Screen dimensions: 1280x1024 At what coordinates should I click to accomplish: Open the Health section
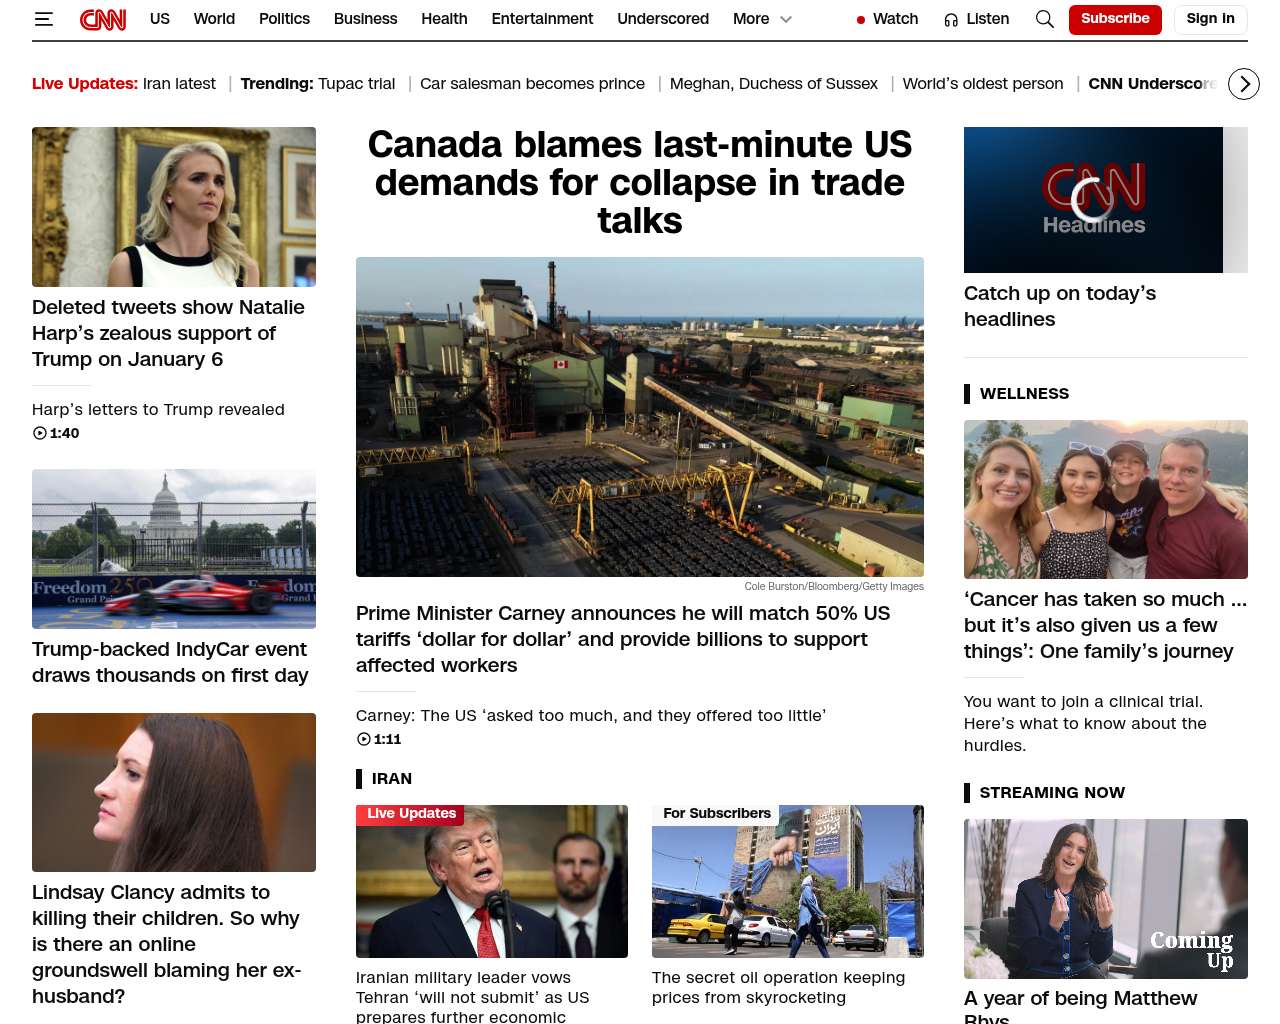tap(444, 19)
